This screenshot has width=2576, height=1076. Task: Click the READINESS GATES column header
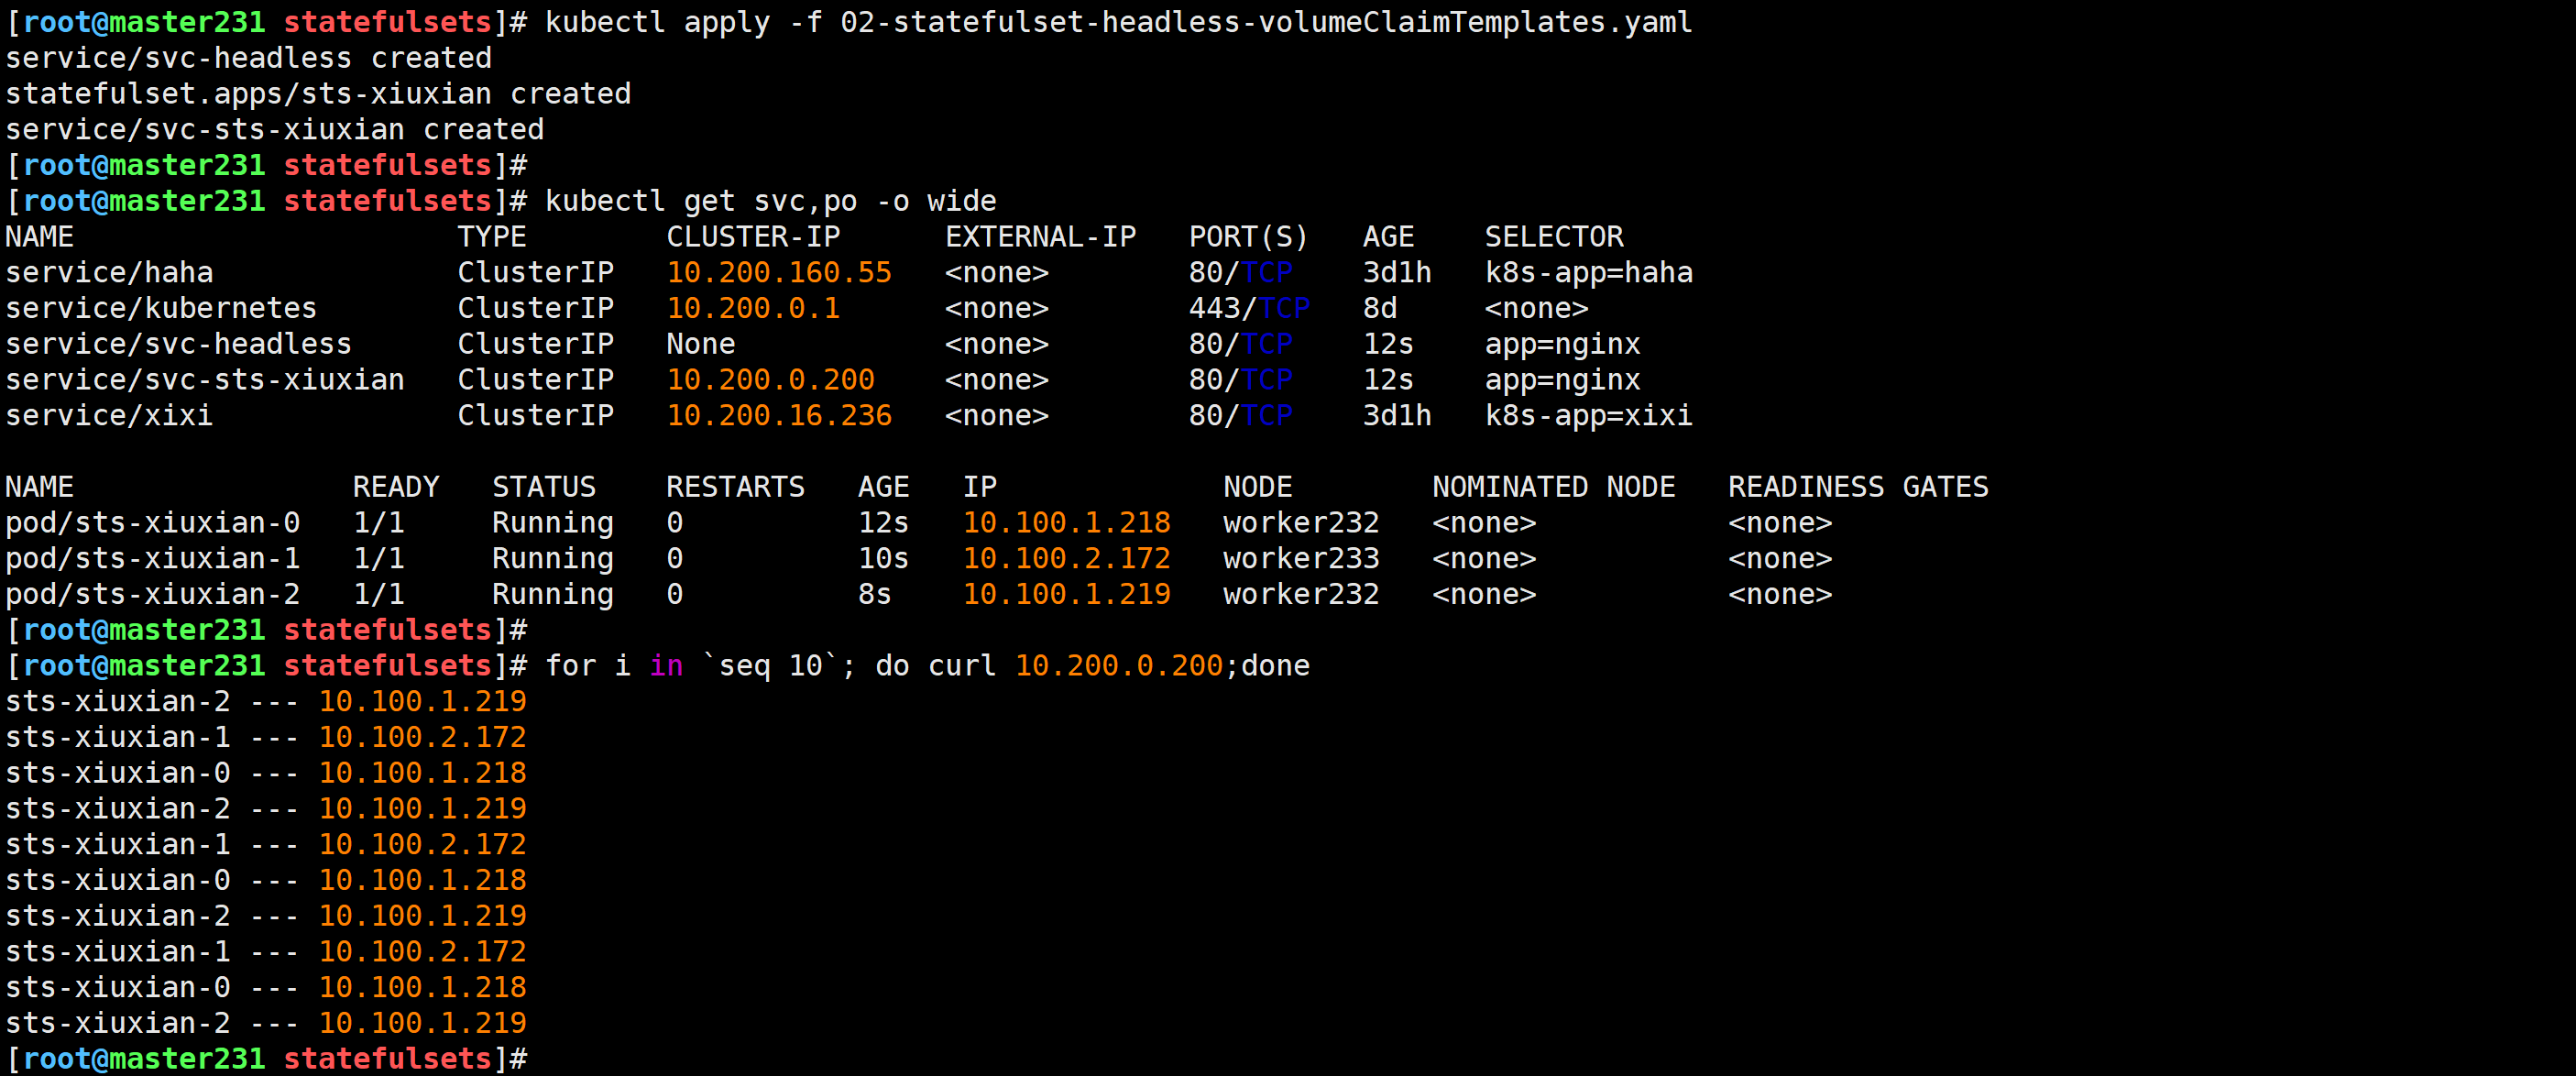point(1857,487)
